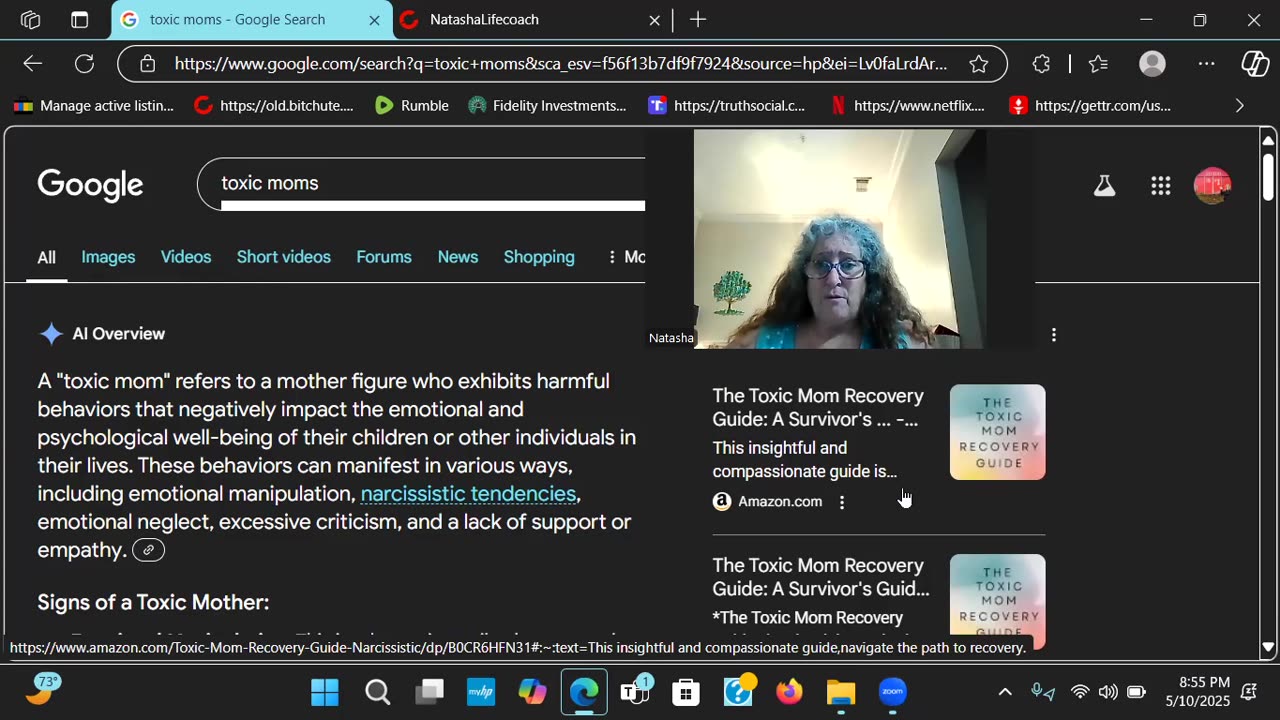The height and width of the screenshot is (720, 1280).
Task: Reload the page with the refresh icon
Action: click(x=85, y=64)
